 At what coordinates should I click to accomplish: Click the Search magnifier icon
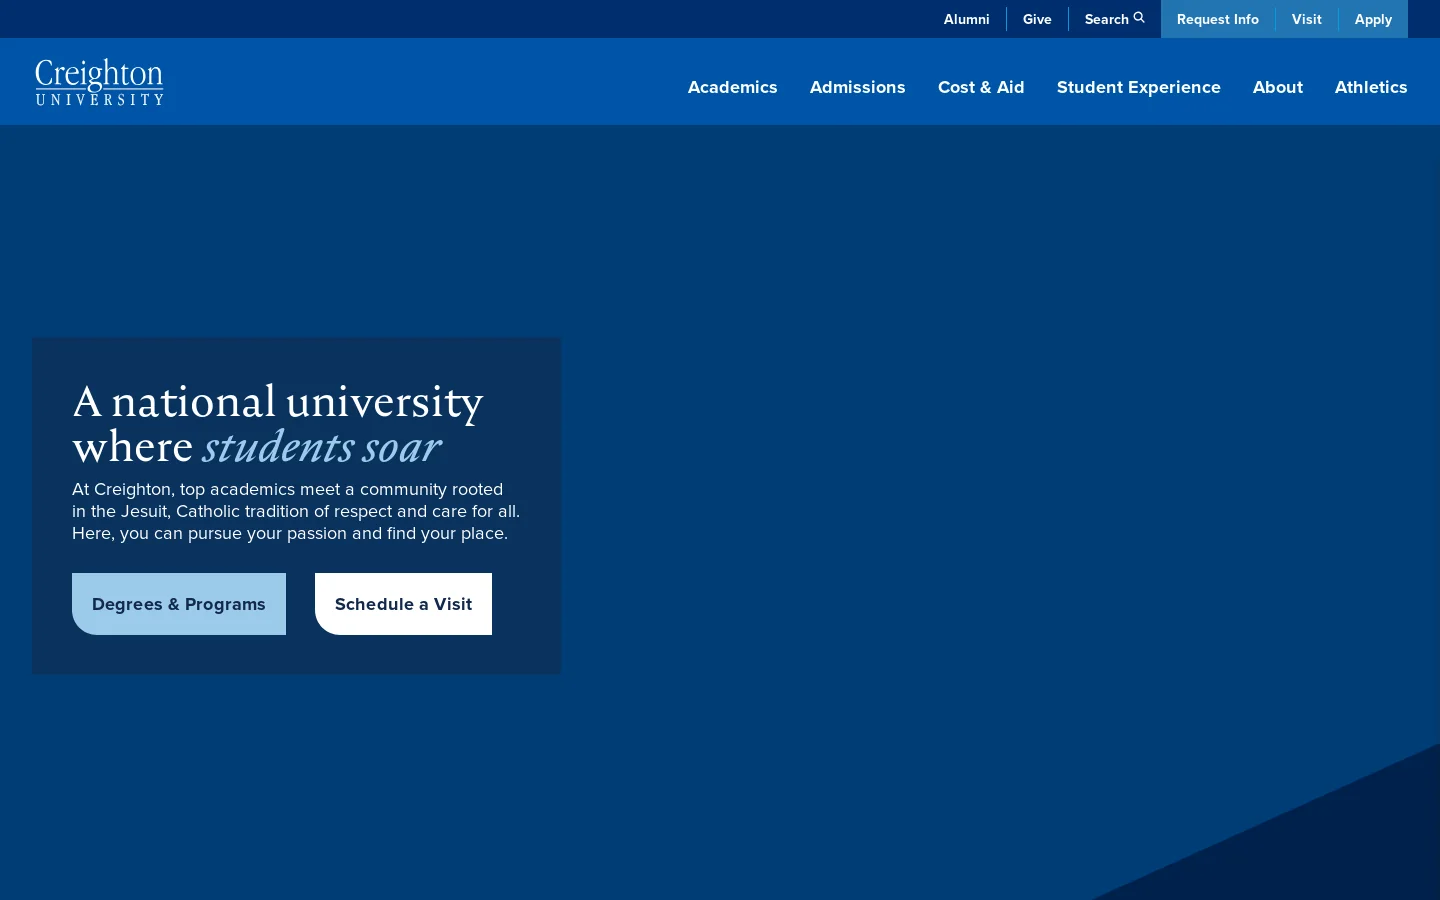1139,18
